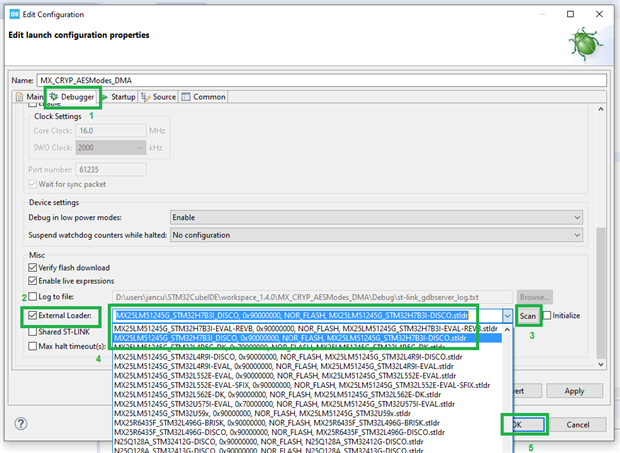
Task: Open the Startup tab
Action: point(119,97)
